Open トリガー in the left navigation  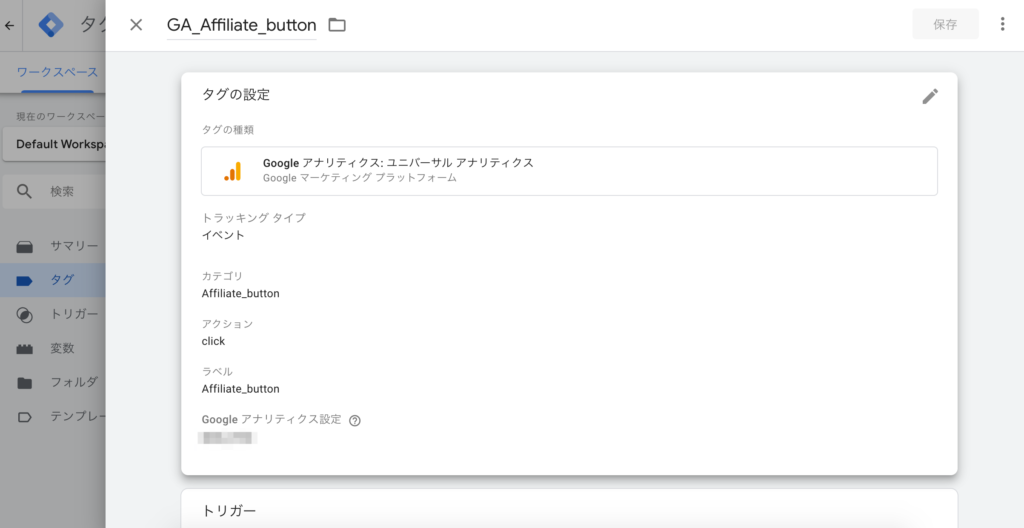(x=73, y=314)
